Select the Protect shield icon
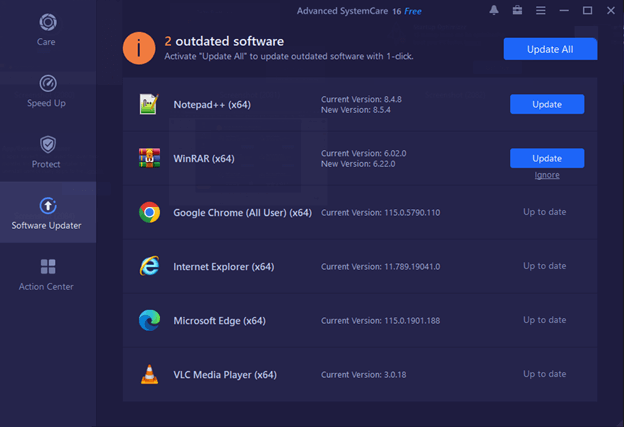 click(47, 145)
